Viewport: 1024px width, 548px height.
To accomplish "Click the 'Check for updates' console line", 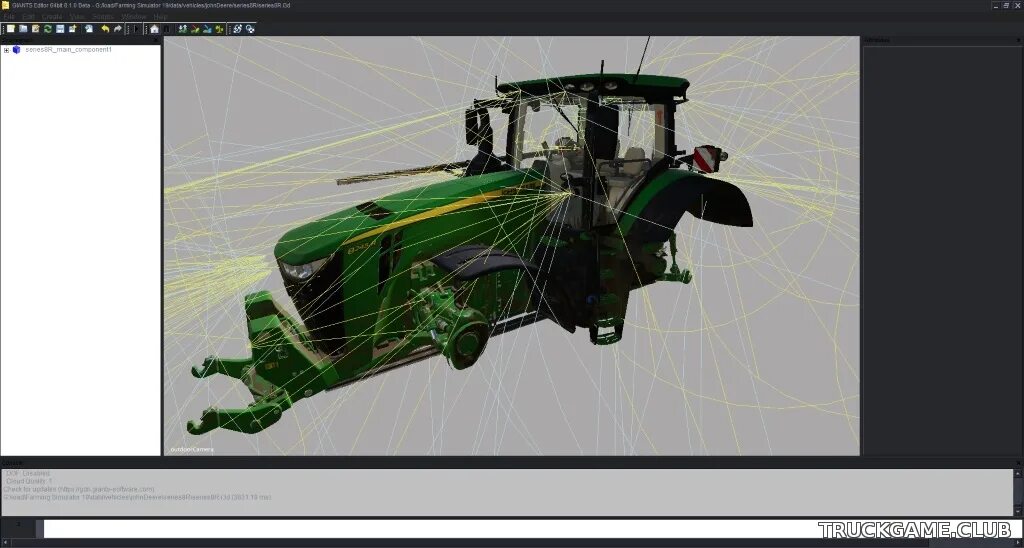I will pyautogui.click(x=79, y=489).
